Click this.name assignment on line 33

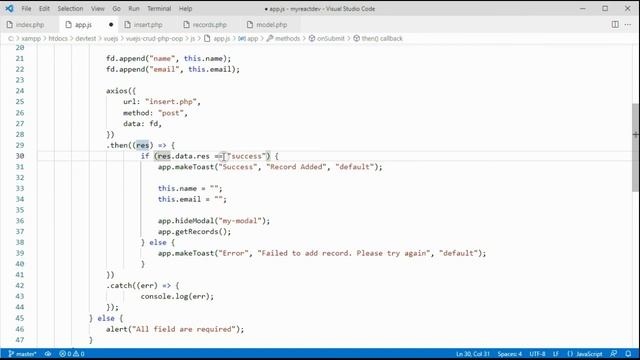190,188
